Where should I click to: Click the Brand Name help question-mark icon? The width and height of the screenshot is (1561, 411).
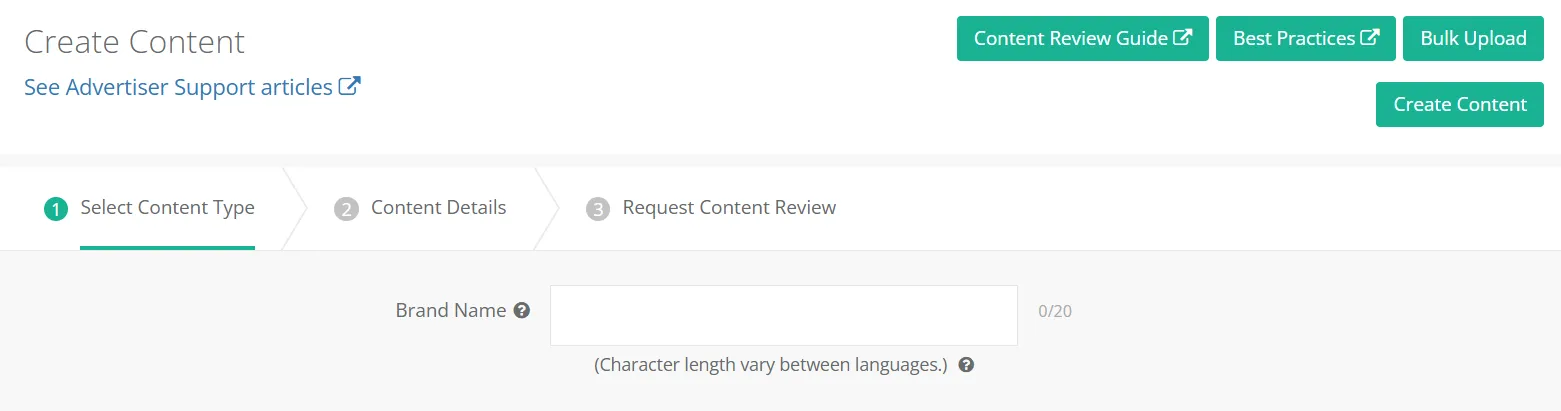pyautogui.click(x=521, y=311)
